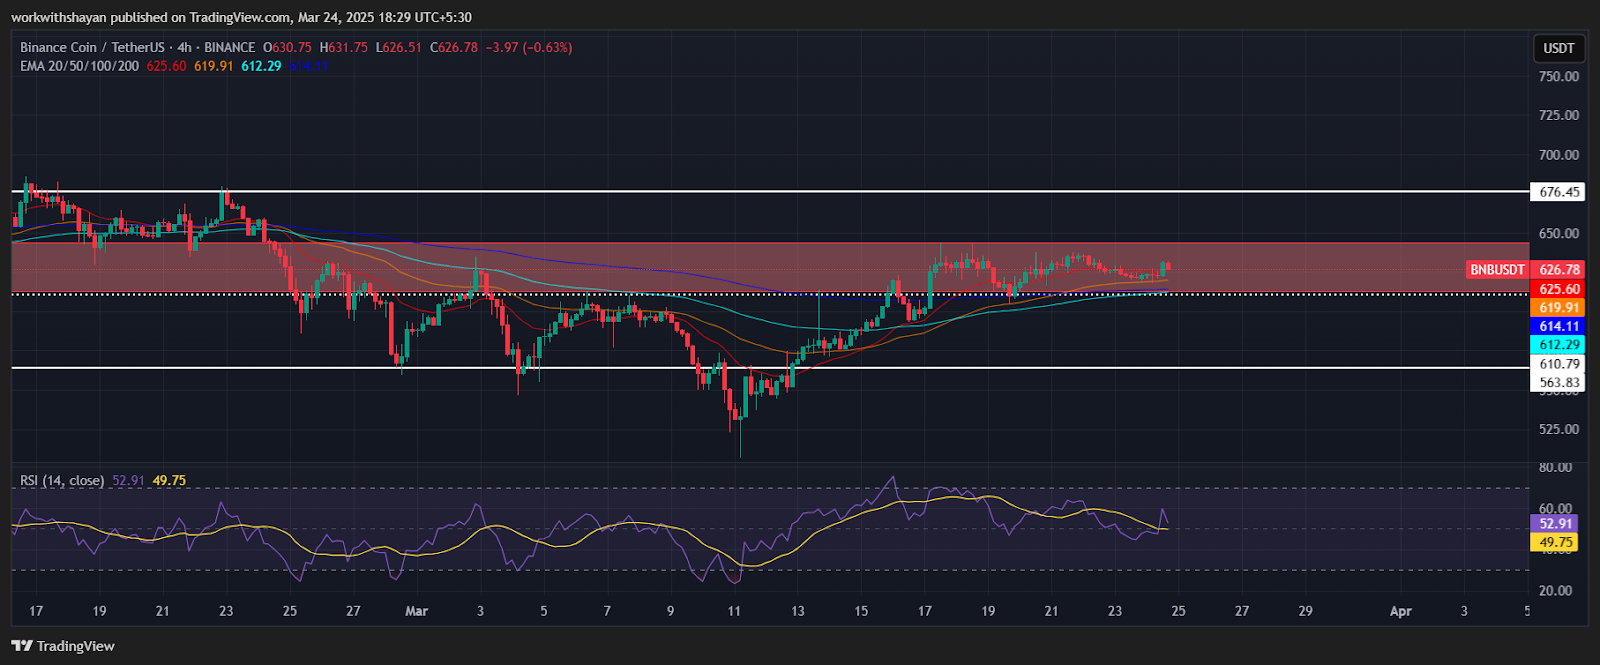
Task: Click the blue 614.11 EMA price tag
Action: pos(1559,327)
